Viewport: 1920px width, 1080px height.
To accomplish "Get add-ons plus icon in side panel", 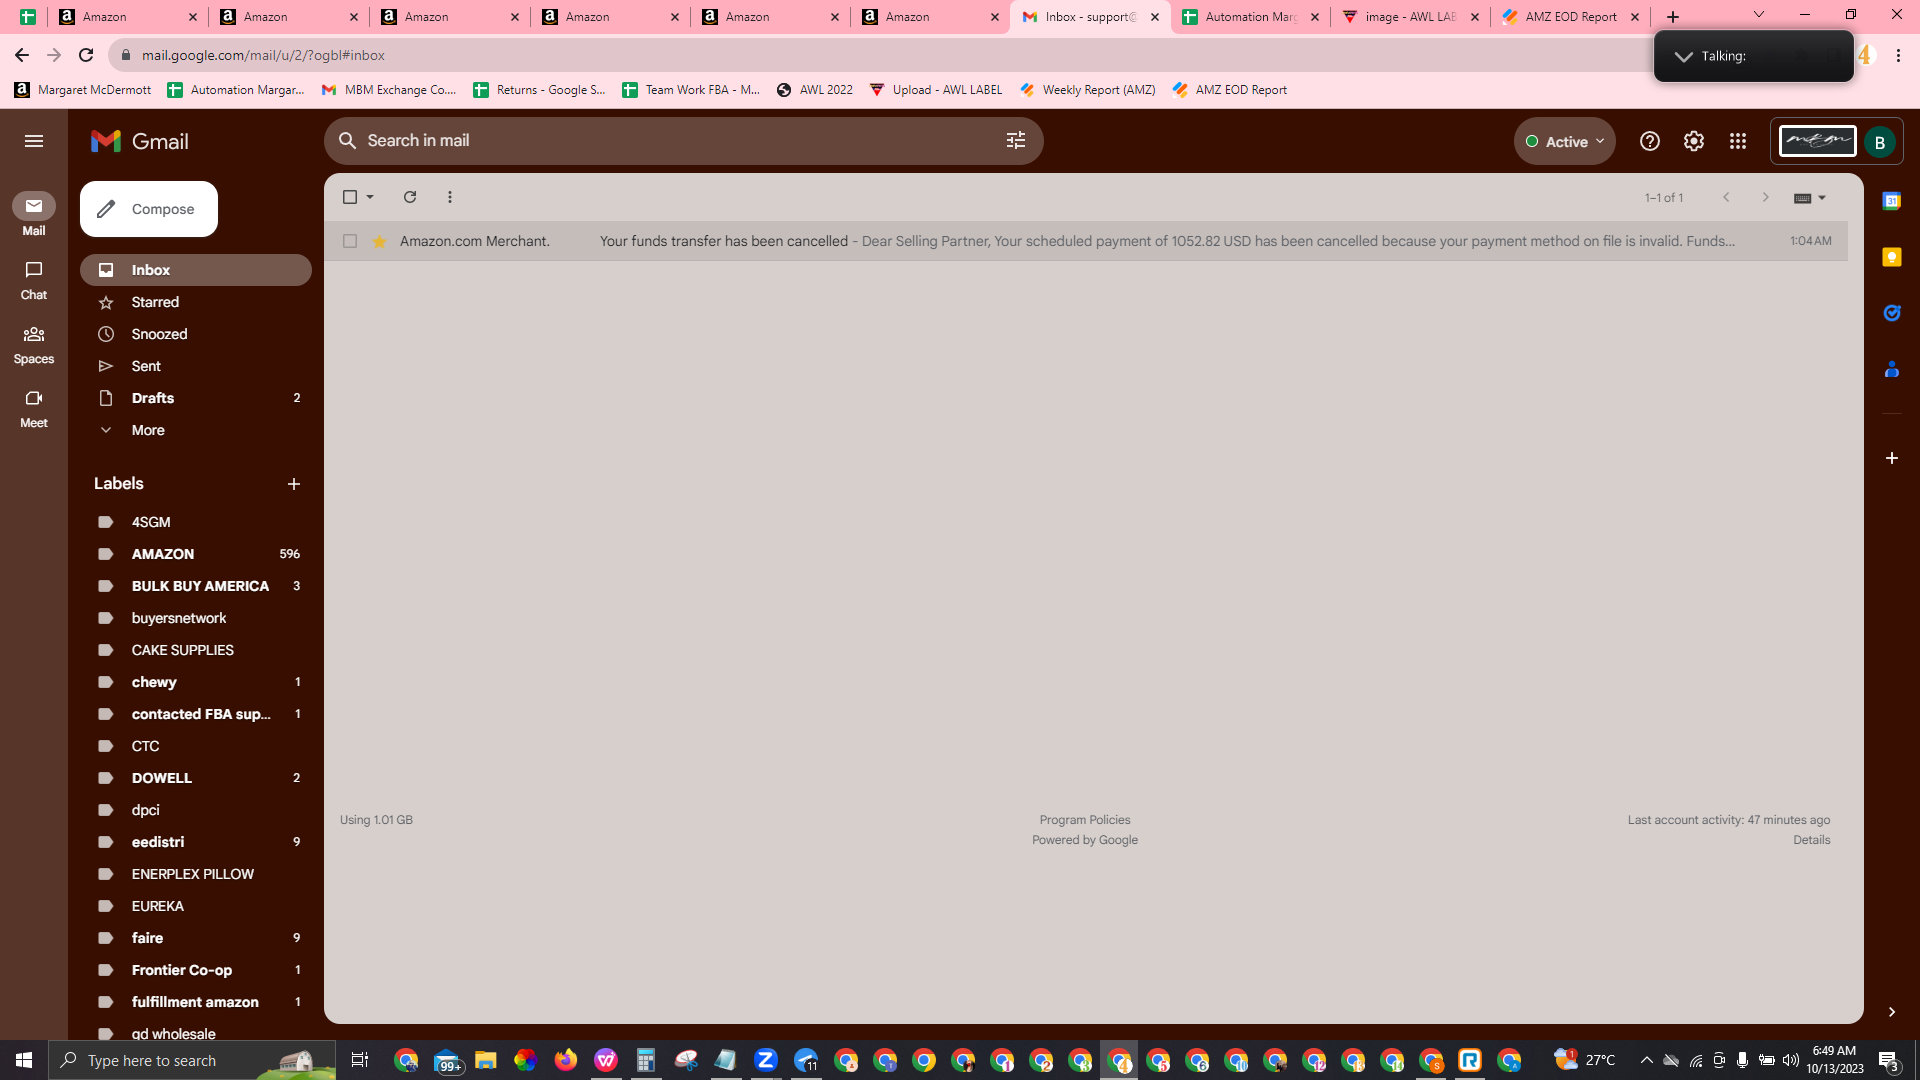I will [1892, 458].
